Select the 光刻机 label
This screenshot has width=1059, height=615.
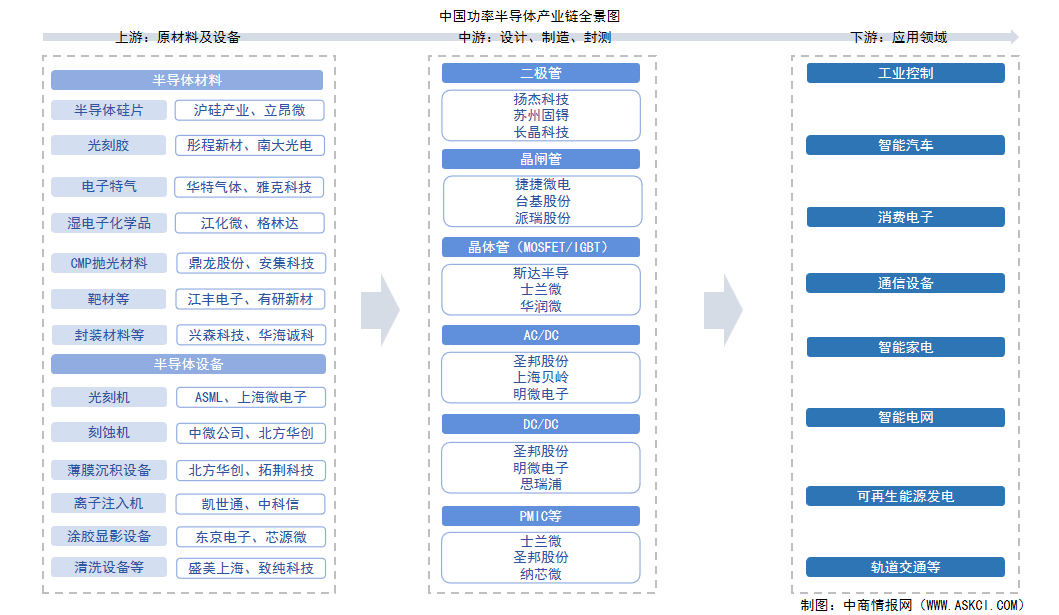pos(109,397)
